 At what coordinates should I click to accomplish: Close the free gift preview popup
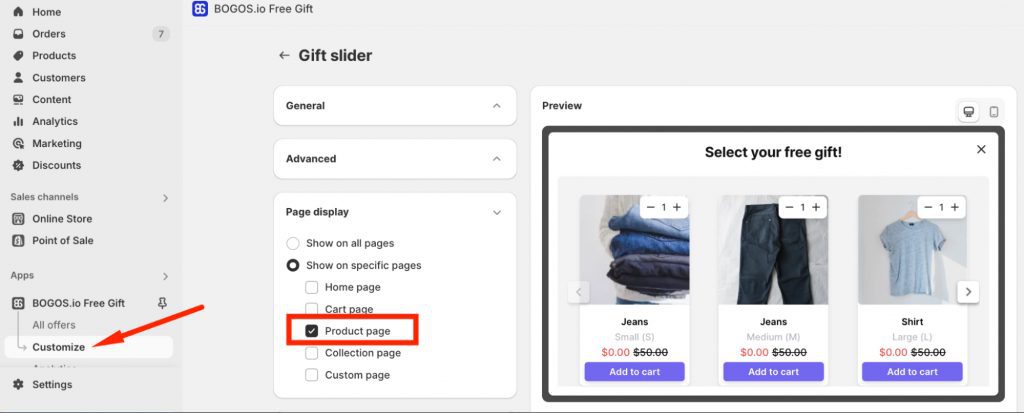tap(981, 149)
